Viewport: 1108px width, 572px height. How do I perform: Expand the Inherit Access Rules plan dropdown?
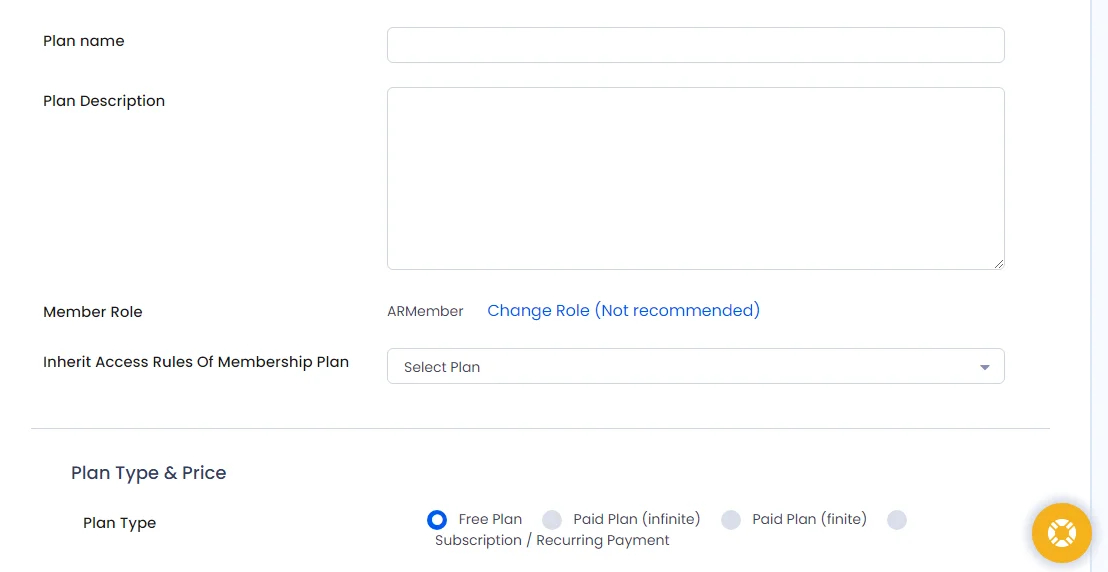(x=695, y=366)
